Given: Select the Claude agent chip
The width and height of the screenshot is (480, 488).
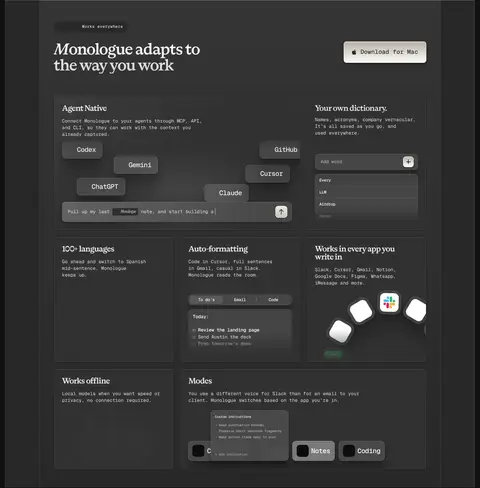Looking at the screenshot, I should point(227,193).
